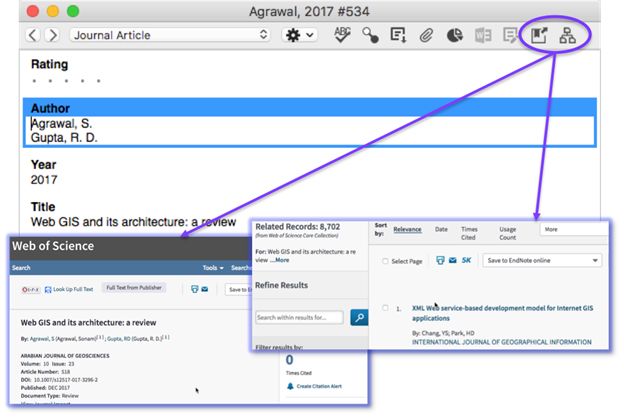Screen dimensions: 624x419
Task: Go to the next reference with the forward arrow
Action: point(52,35)
